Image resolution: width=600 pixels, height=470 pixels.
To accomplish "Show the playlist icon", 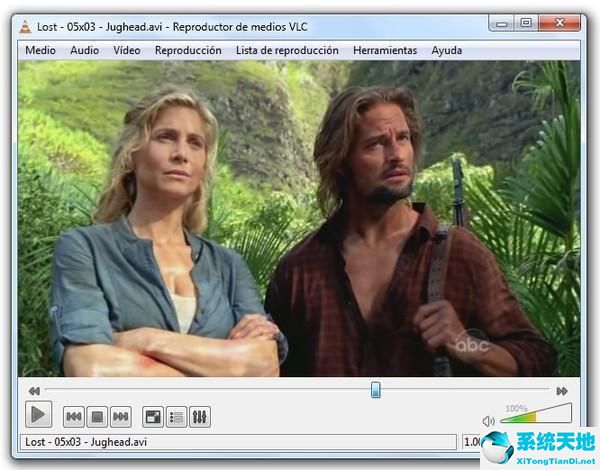I will tap(176, 416).
